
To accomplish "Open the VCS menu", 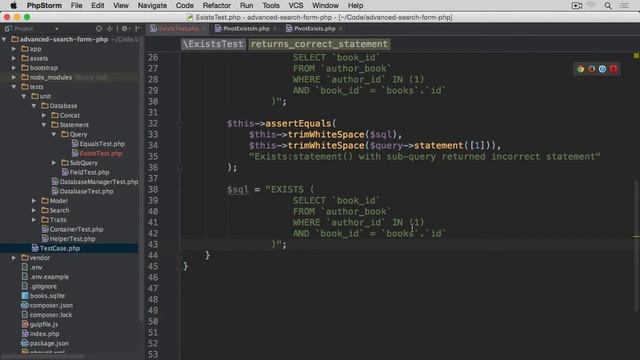I will [x=296, y=5].
